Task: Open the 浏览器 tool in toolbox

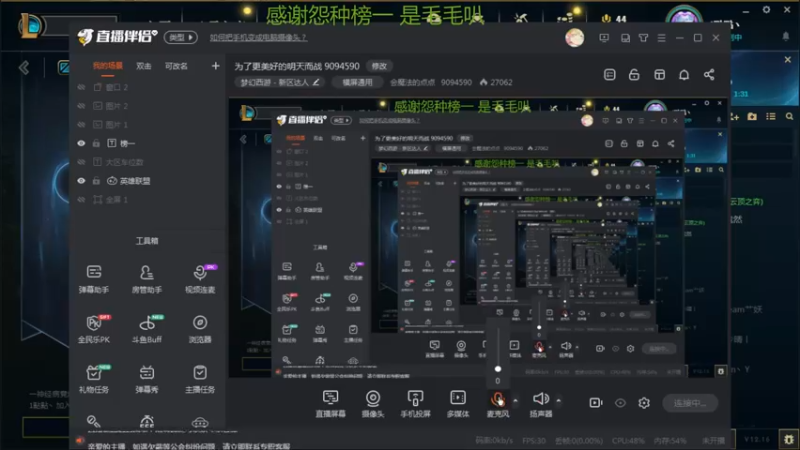Action: tap(200, 329)
